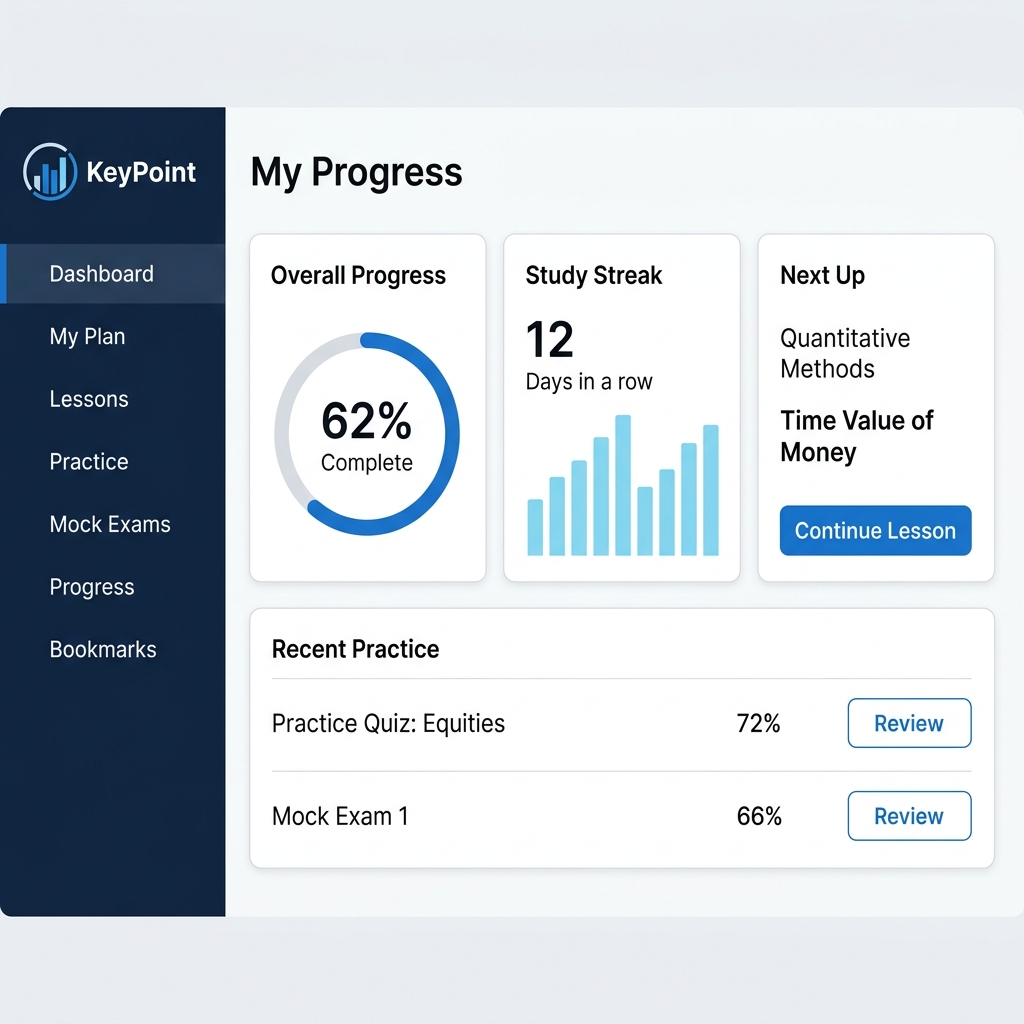
Task: Click the Days in a row label
Action: 589,381
